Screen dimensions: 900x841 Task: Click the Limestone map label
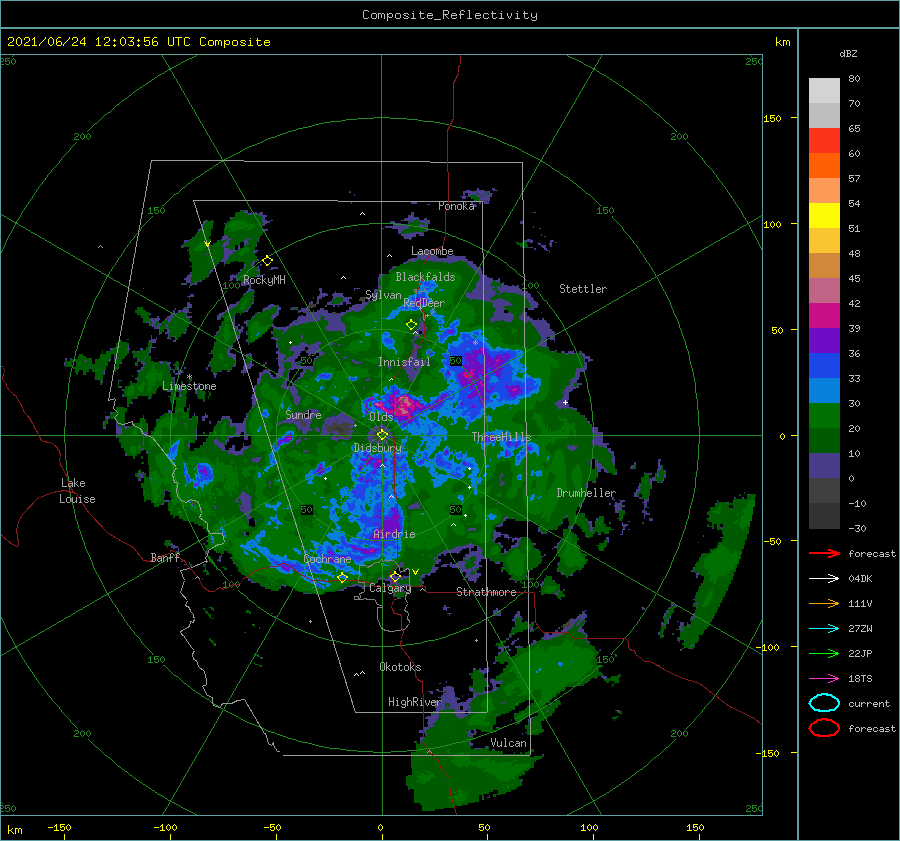pos(189,386)
